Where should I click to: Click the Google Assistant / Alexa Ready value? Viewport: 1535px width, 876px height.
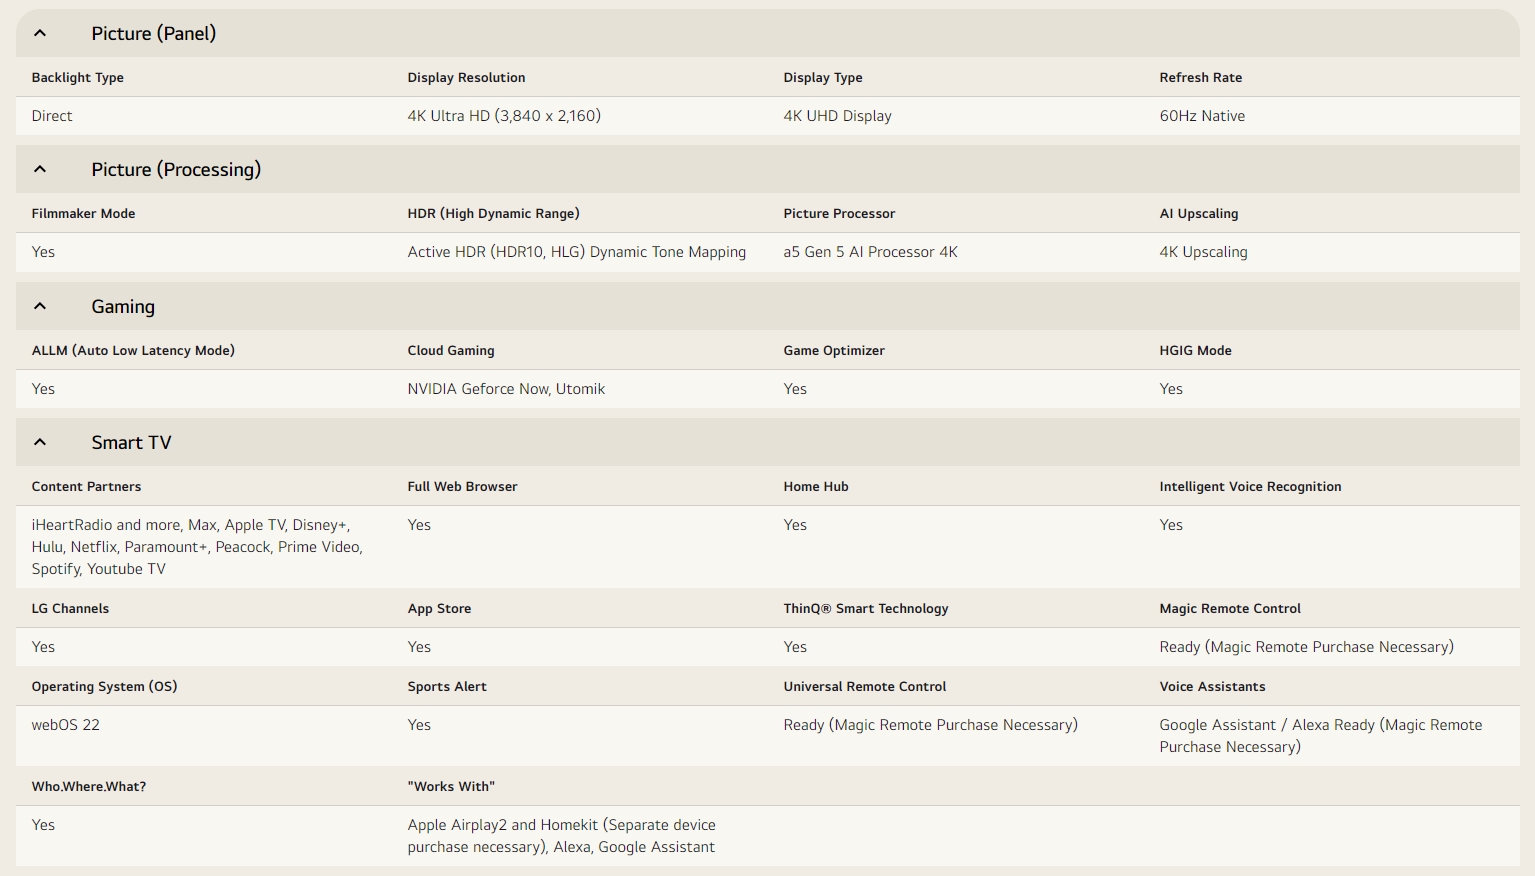pos(1320,735)
